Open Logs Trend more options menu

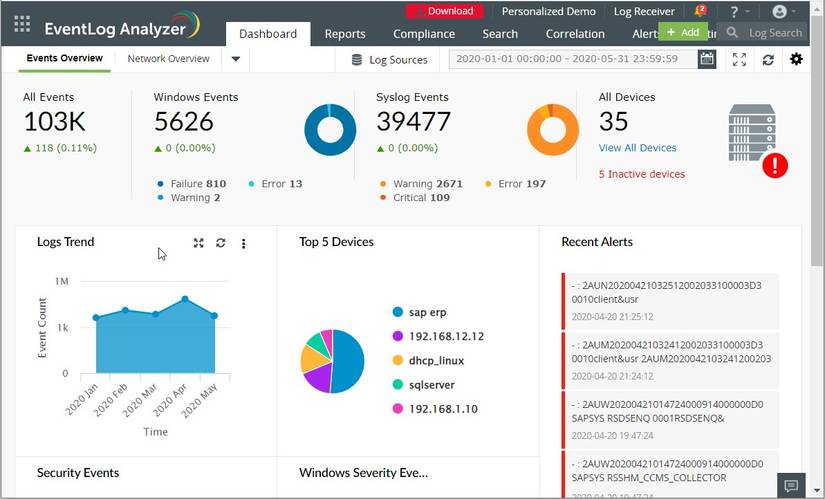[x=243, y=243]
